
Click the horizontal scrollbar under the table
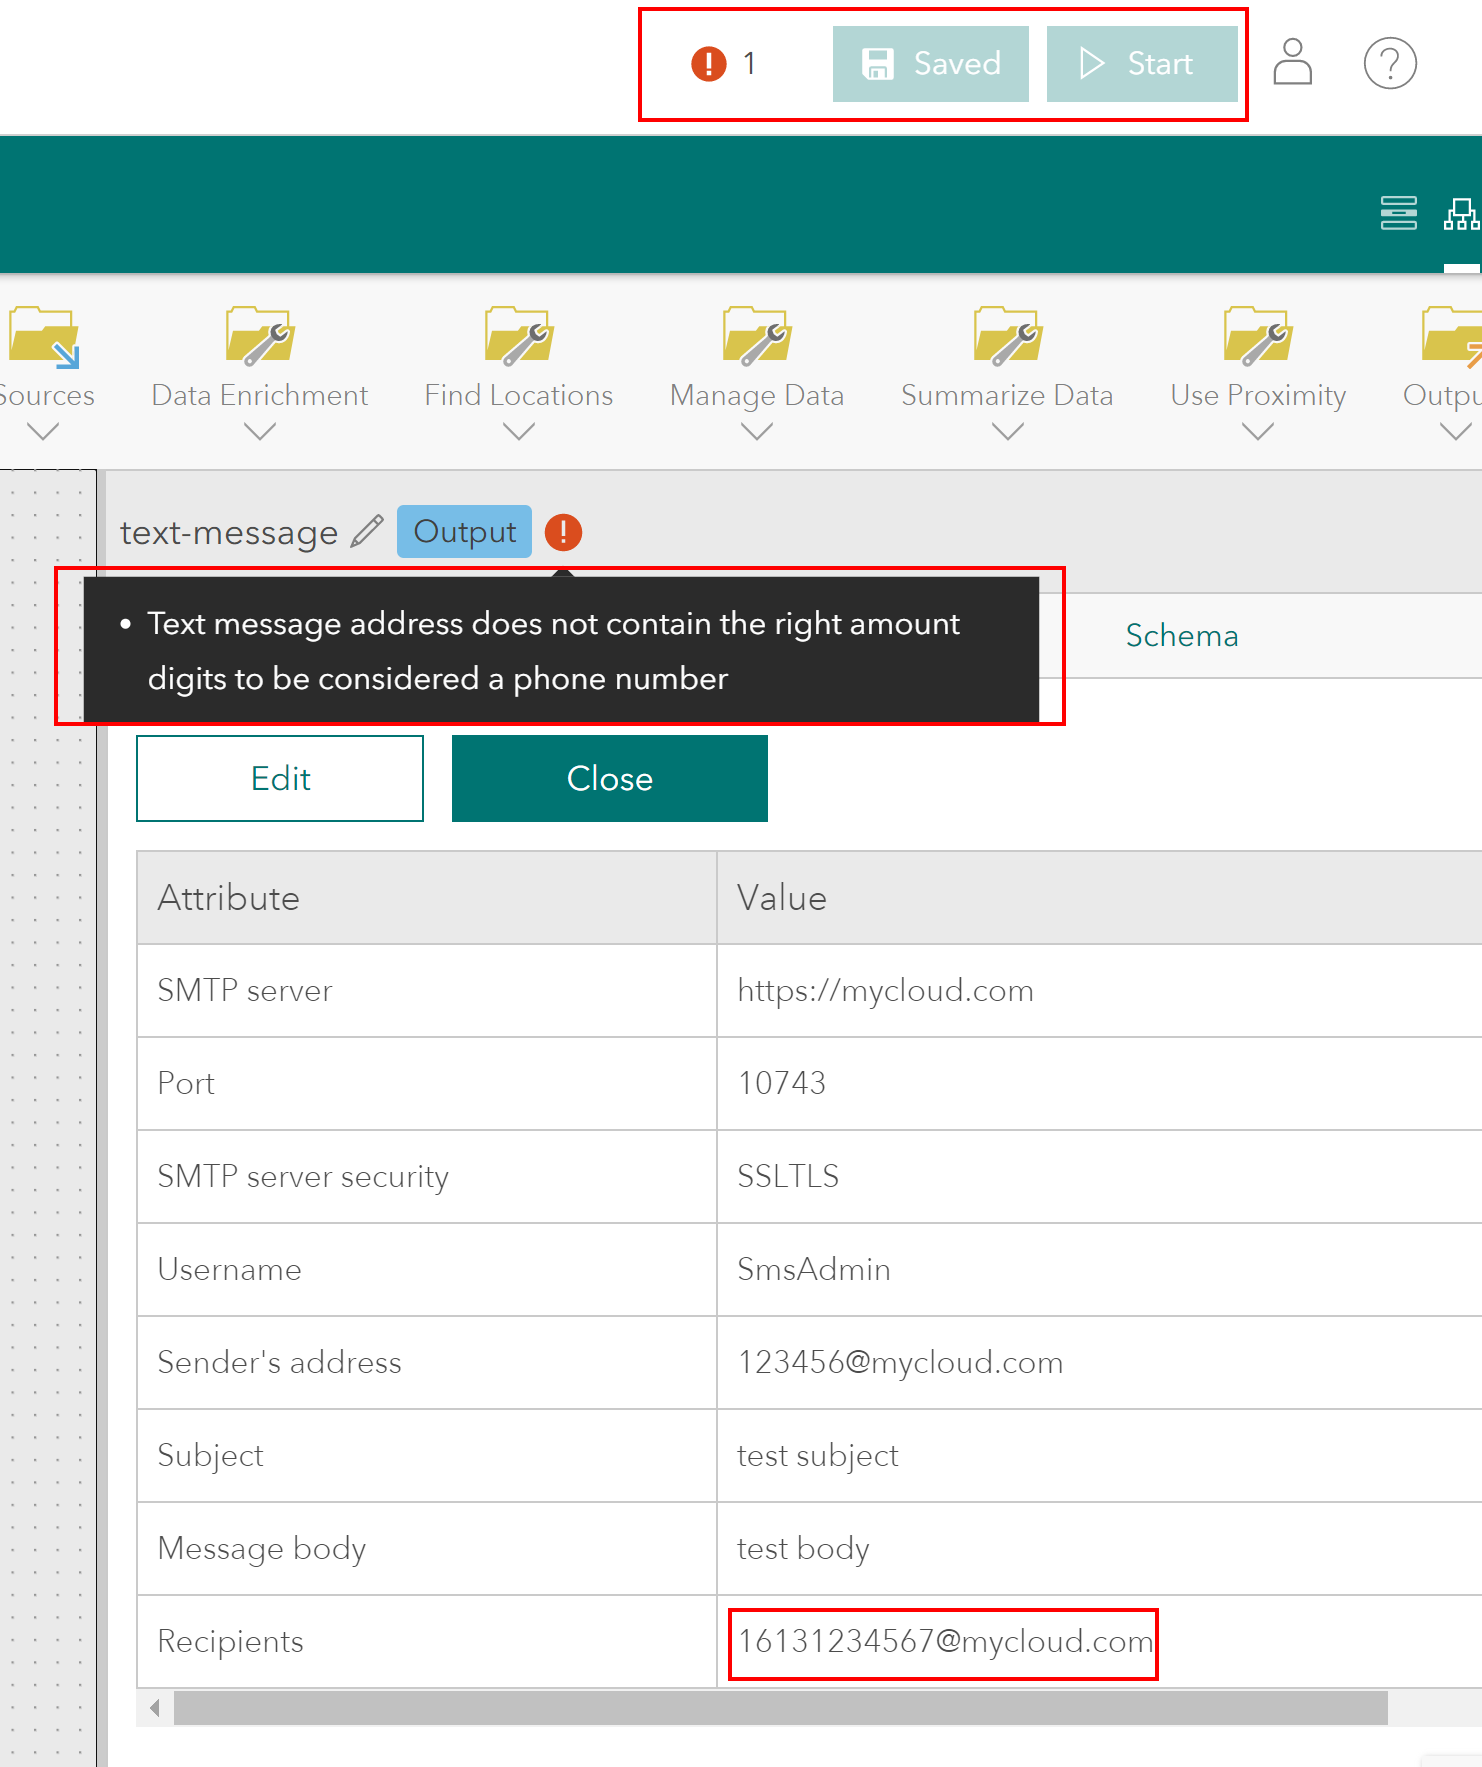click(780, 1708)
